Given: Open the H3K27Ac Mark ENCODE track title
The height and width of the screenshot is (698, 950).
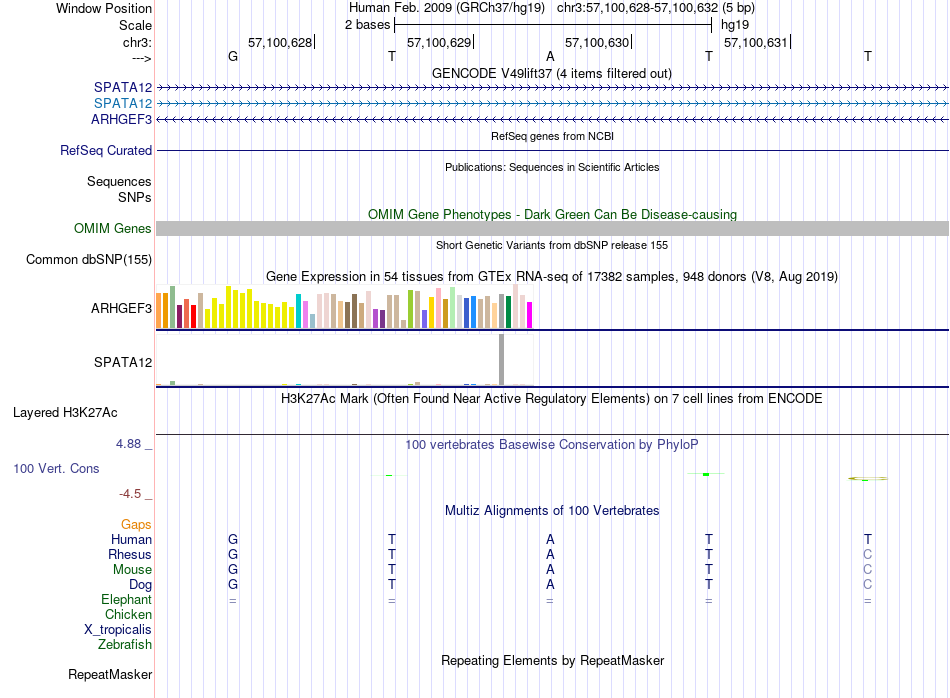Looking at the screenshot, I should click(x=552, y=399).
